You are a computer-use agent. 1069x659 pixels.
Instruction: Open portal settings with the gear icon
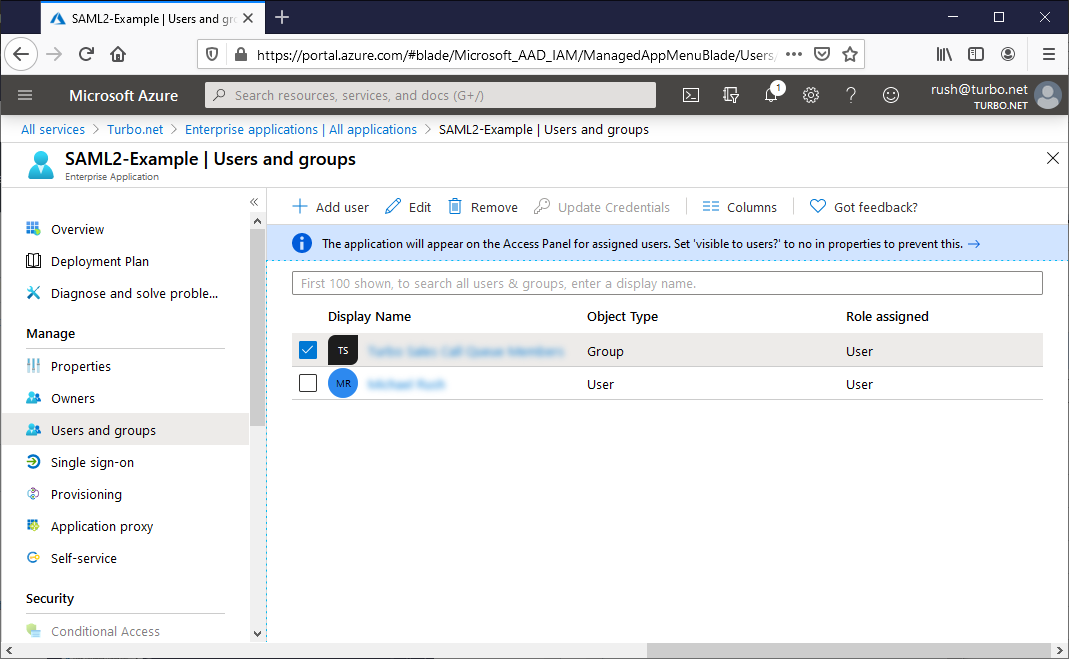pos(810,95)
